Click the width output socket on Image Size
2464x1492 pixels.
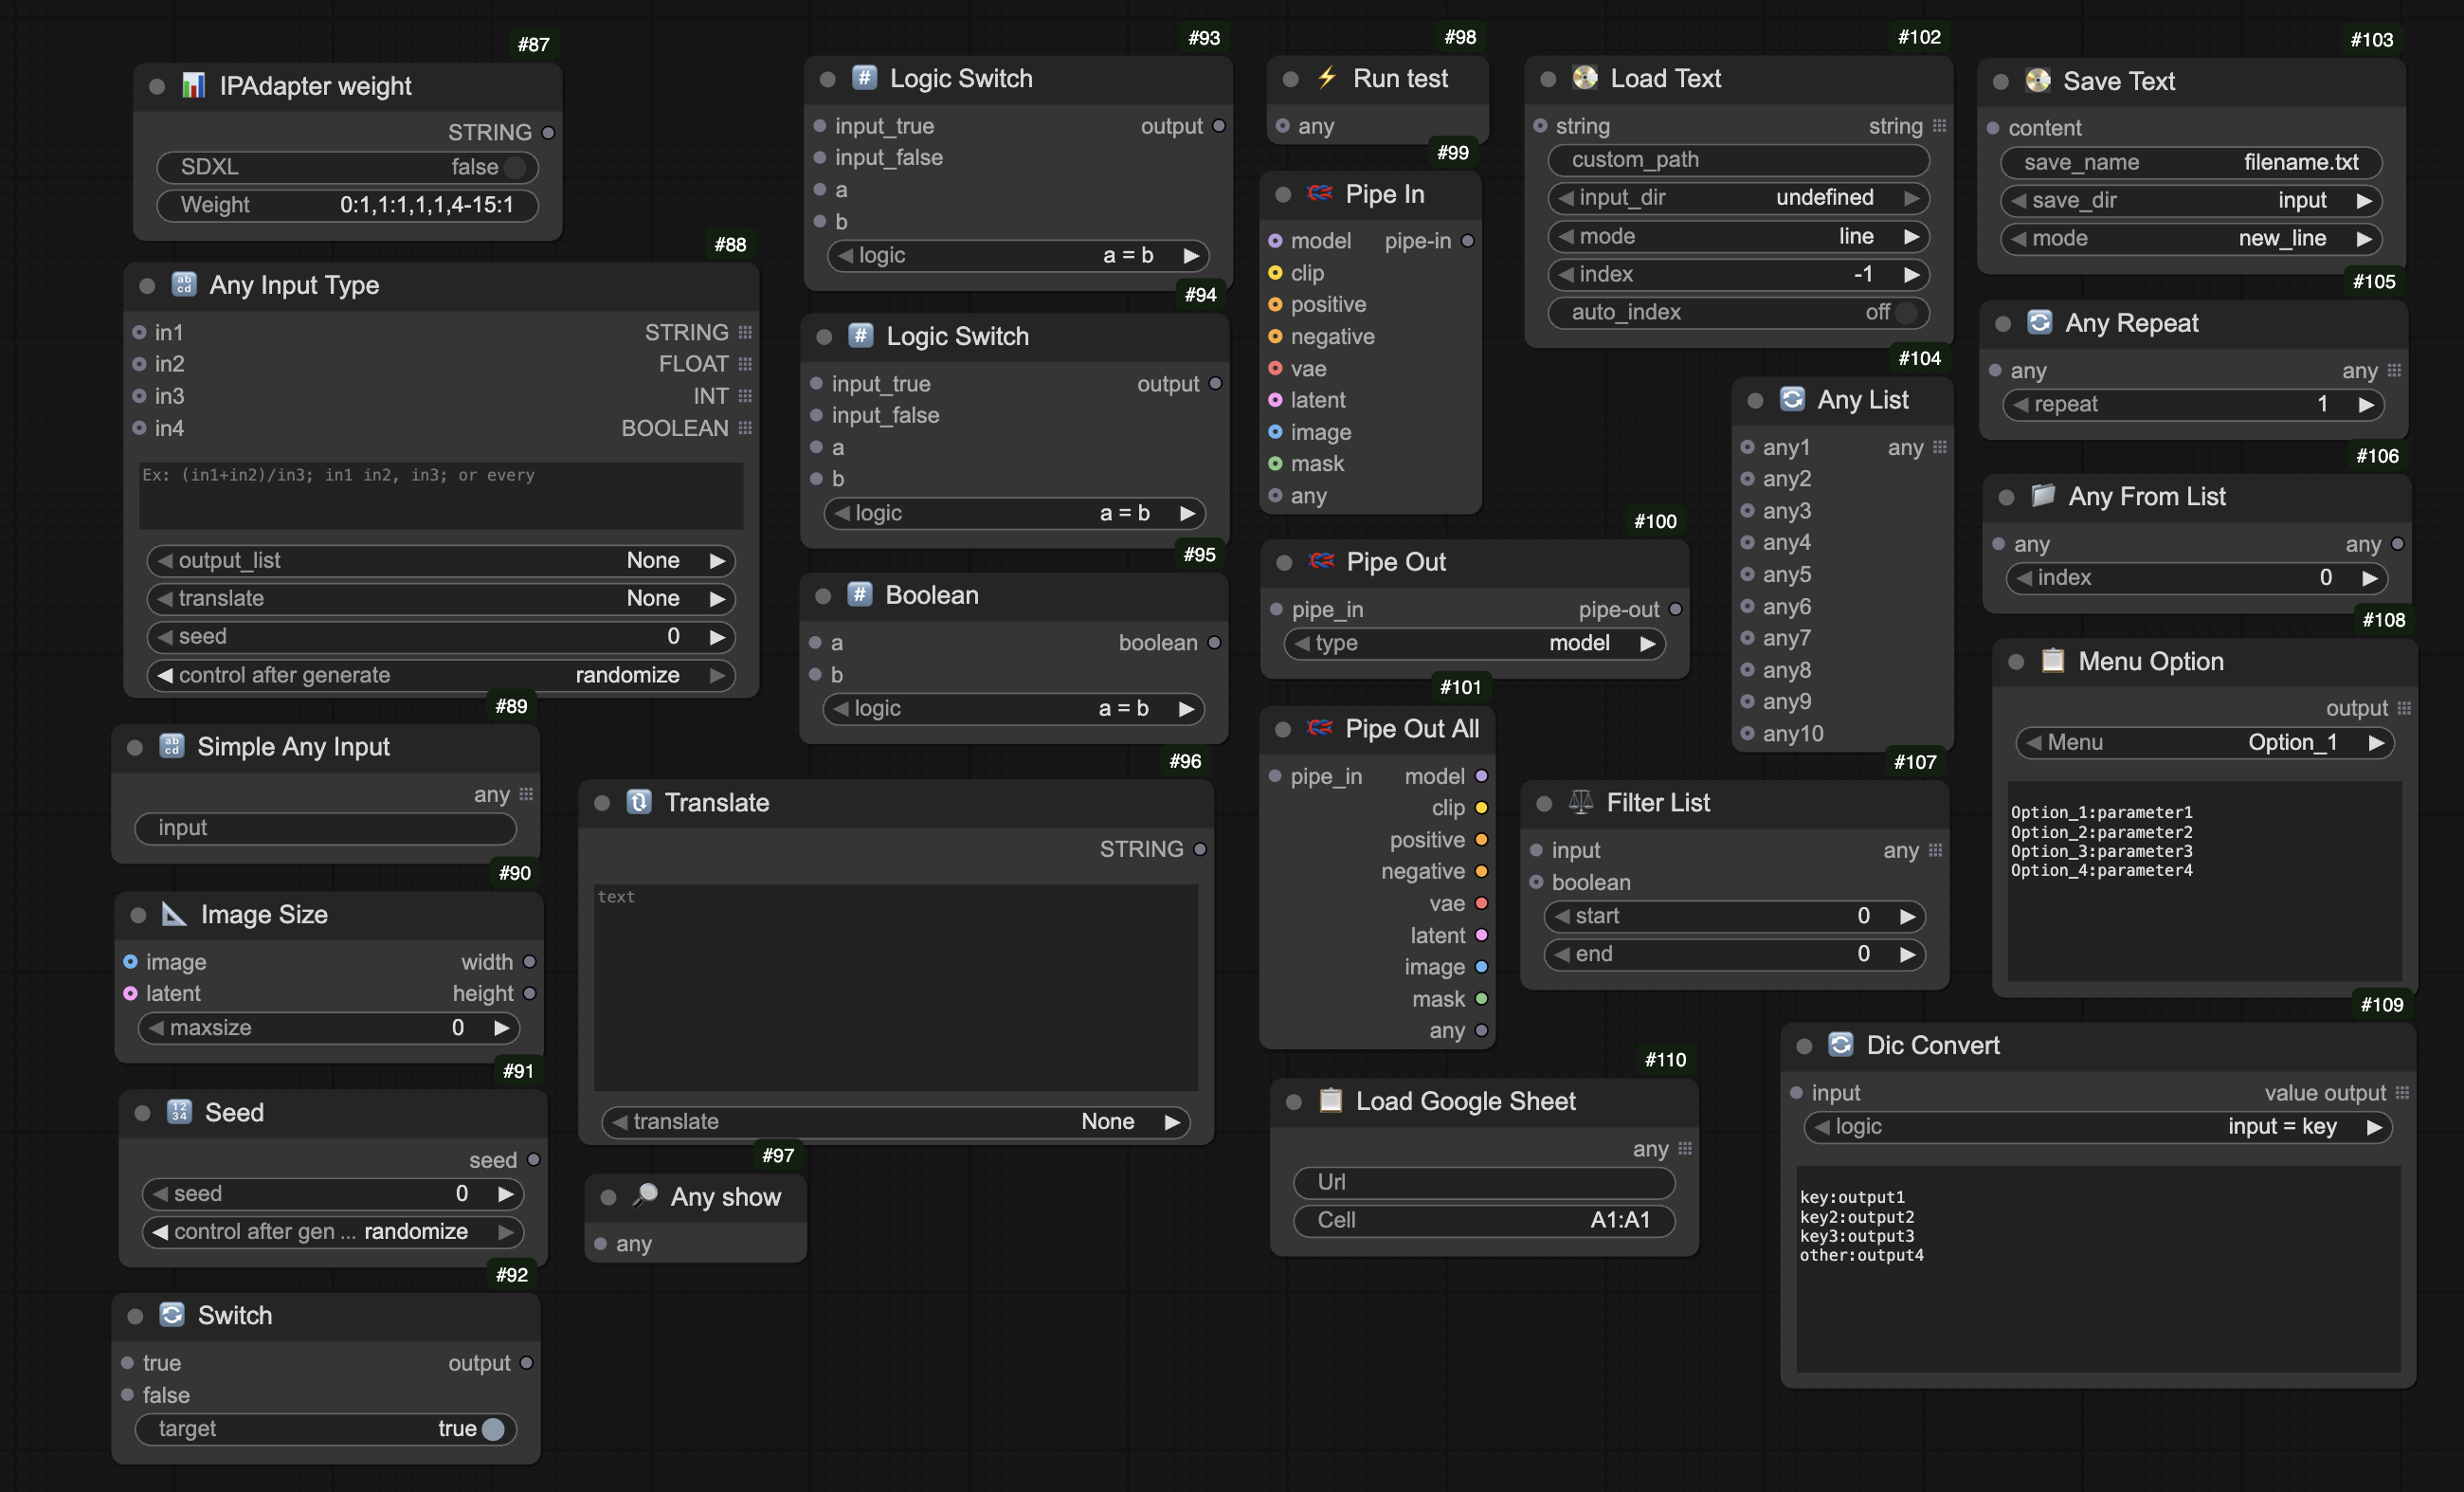[x=529, y=962]
